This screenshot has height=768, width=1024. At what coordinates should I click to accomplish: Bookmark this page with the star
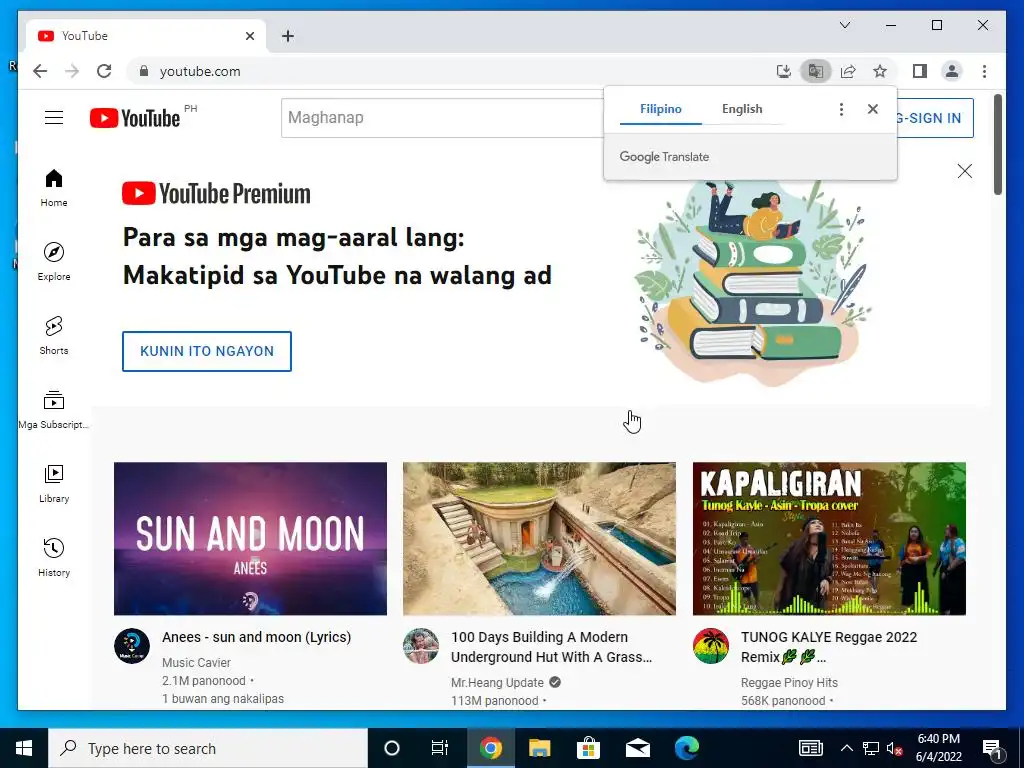[x=880, y=71]
